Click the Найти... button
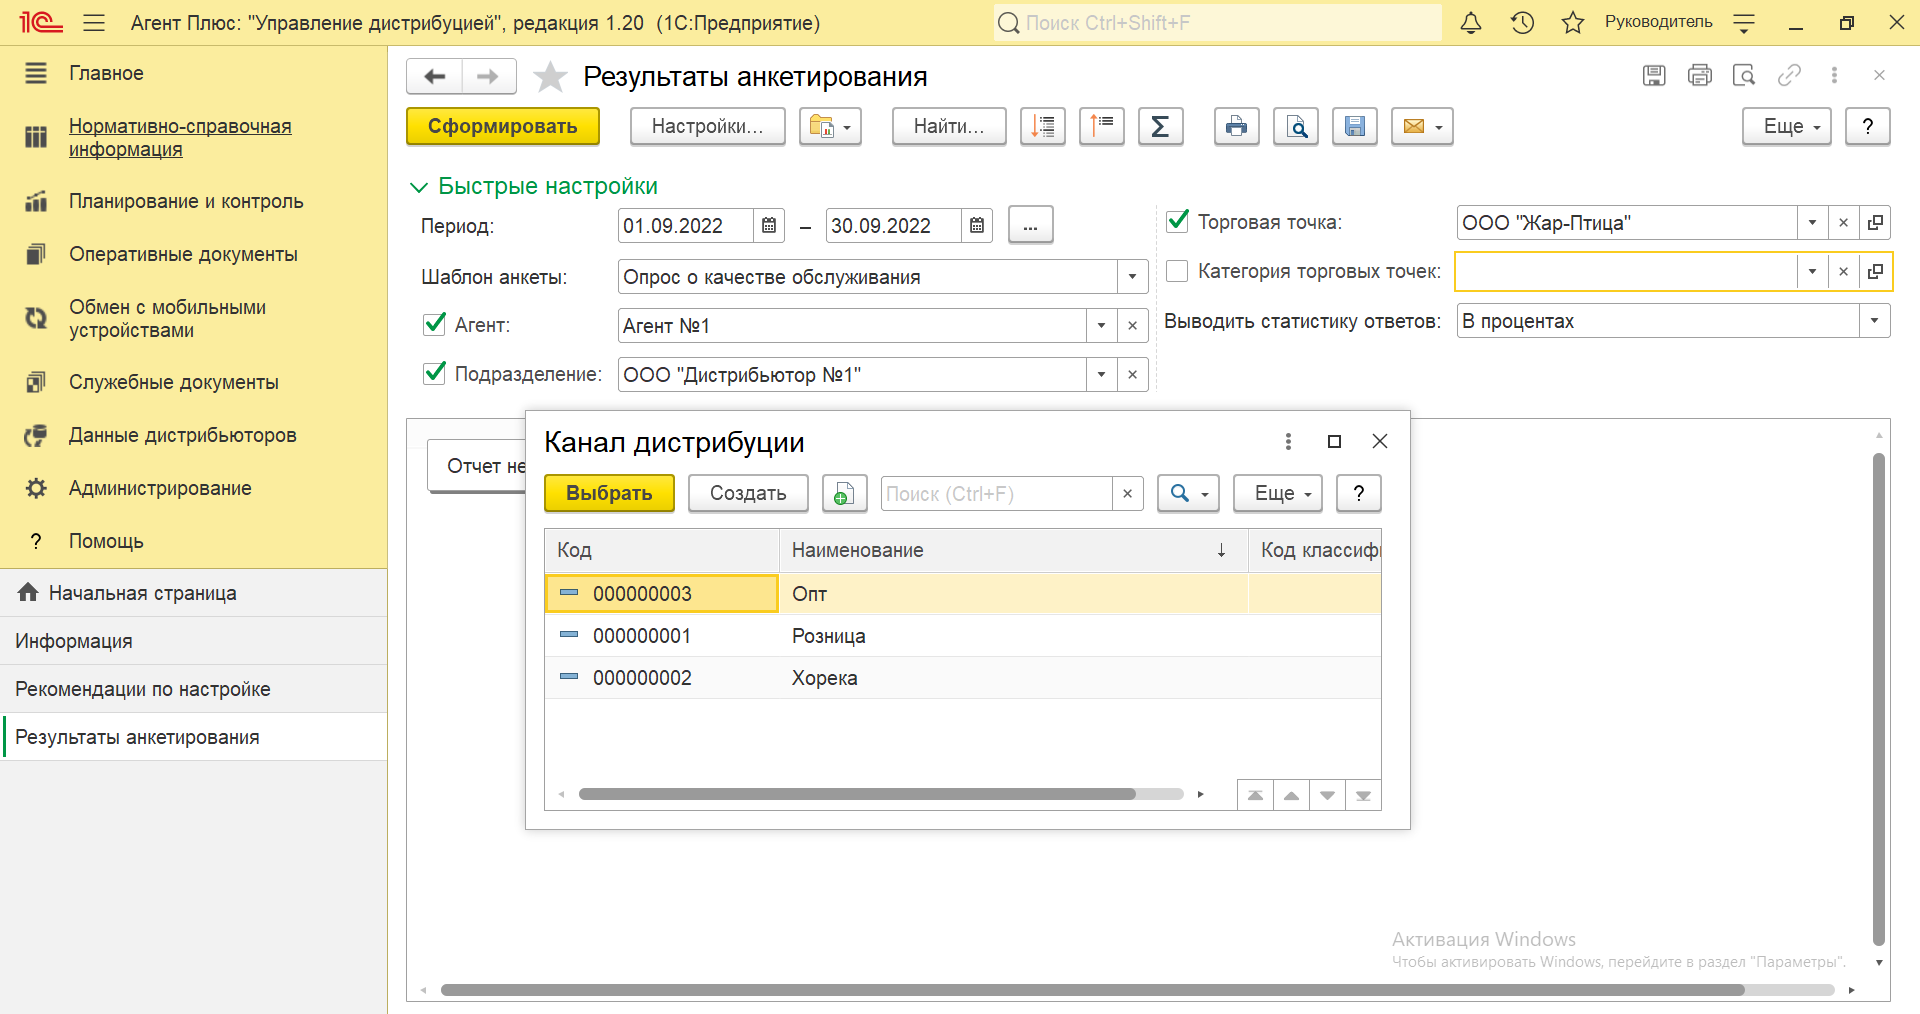Screen dimensions: 1920x1014 pyautogui.click(x=949, y=126)
